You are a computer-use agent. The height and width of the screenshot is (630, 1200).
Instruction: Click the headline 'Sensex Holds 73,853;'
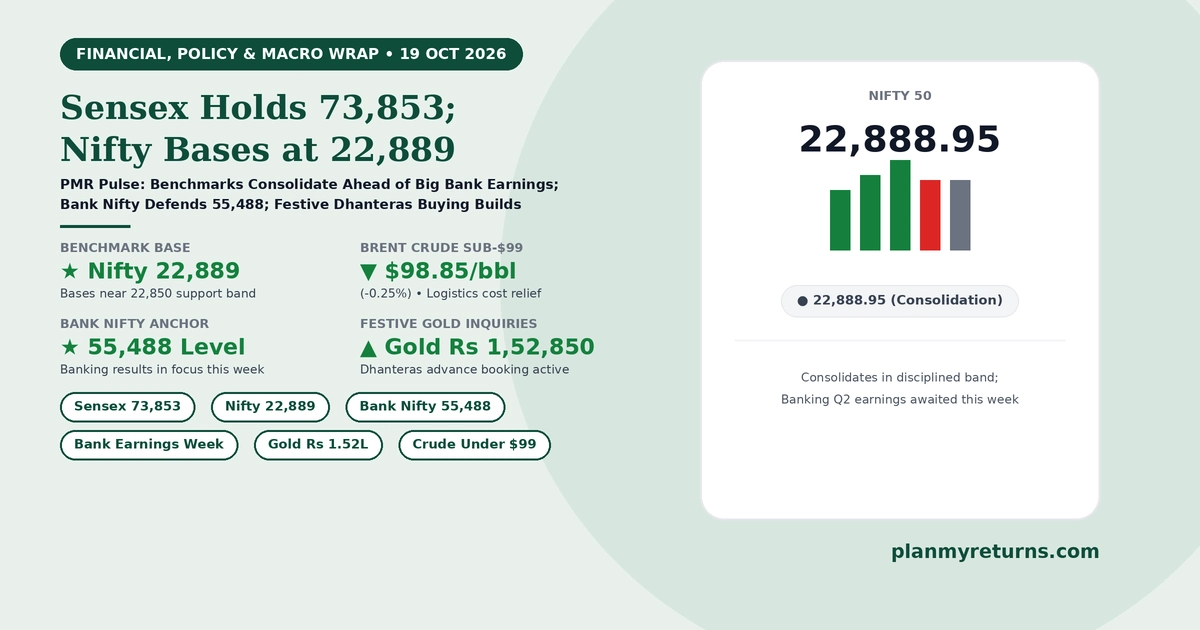pos(259,107)
